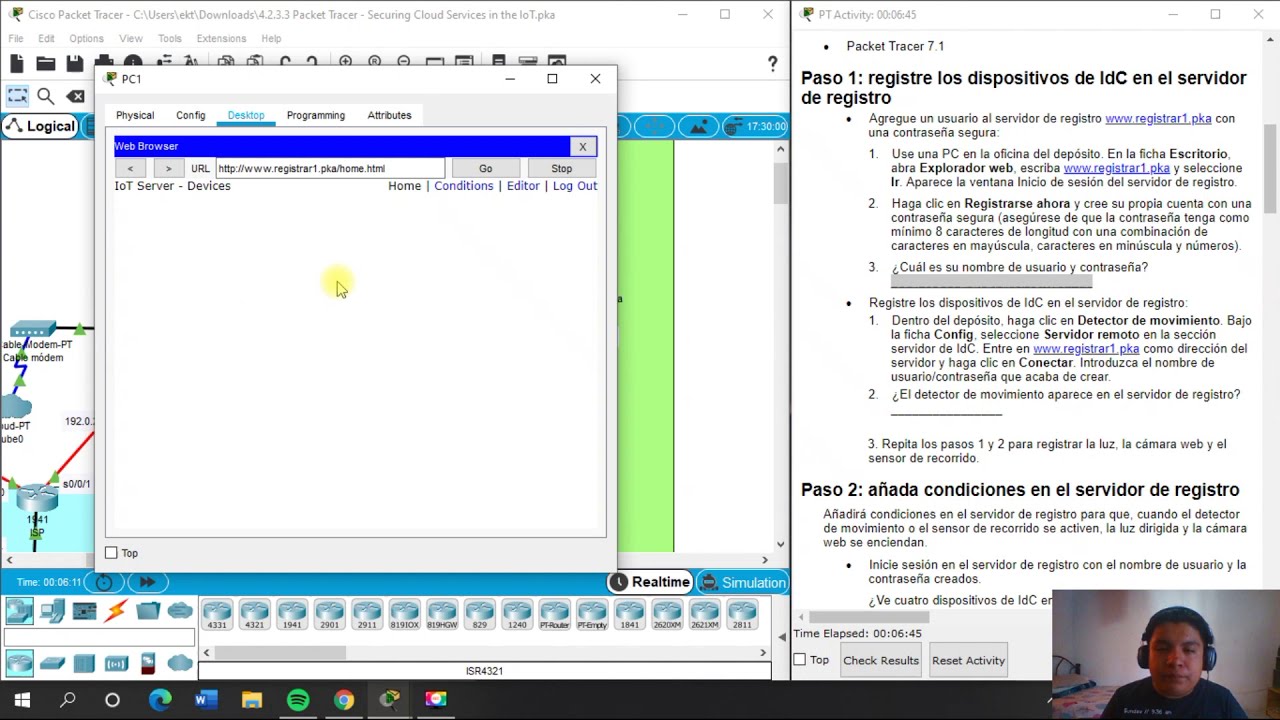This screenshot has height=720, width=1280.
Task: Choose the Routers subcategory icon
Action: coord(19,662)
